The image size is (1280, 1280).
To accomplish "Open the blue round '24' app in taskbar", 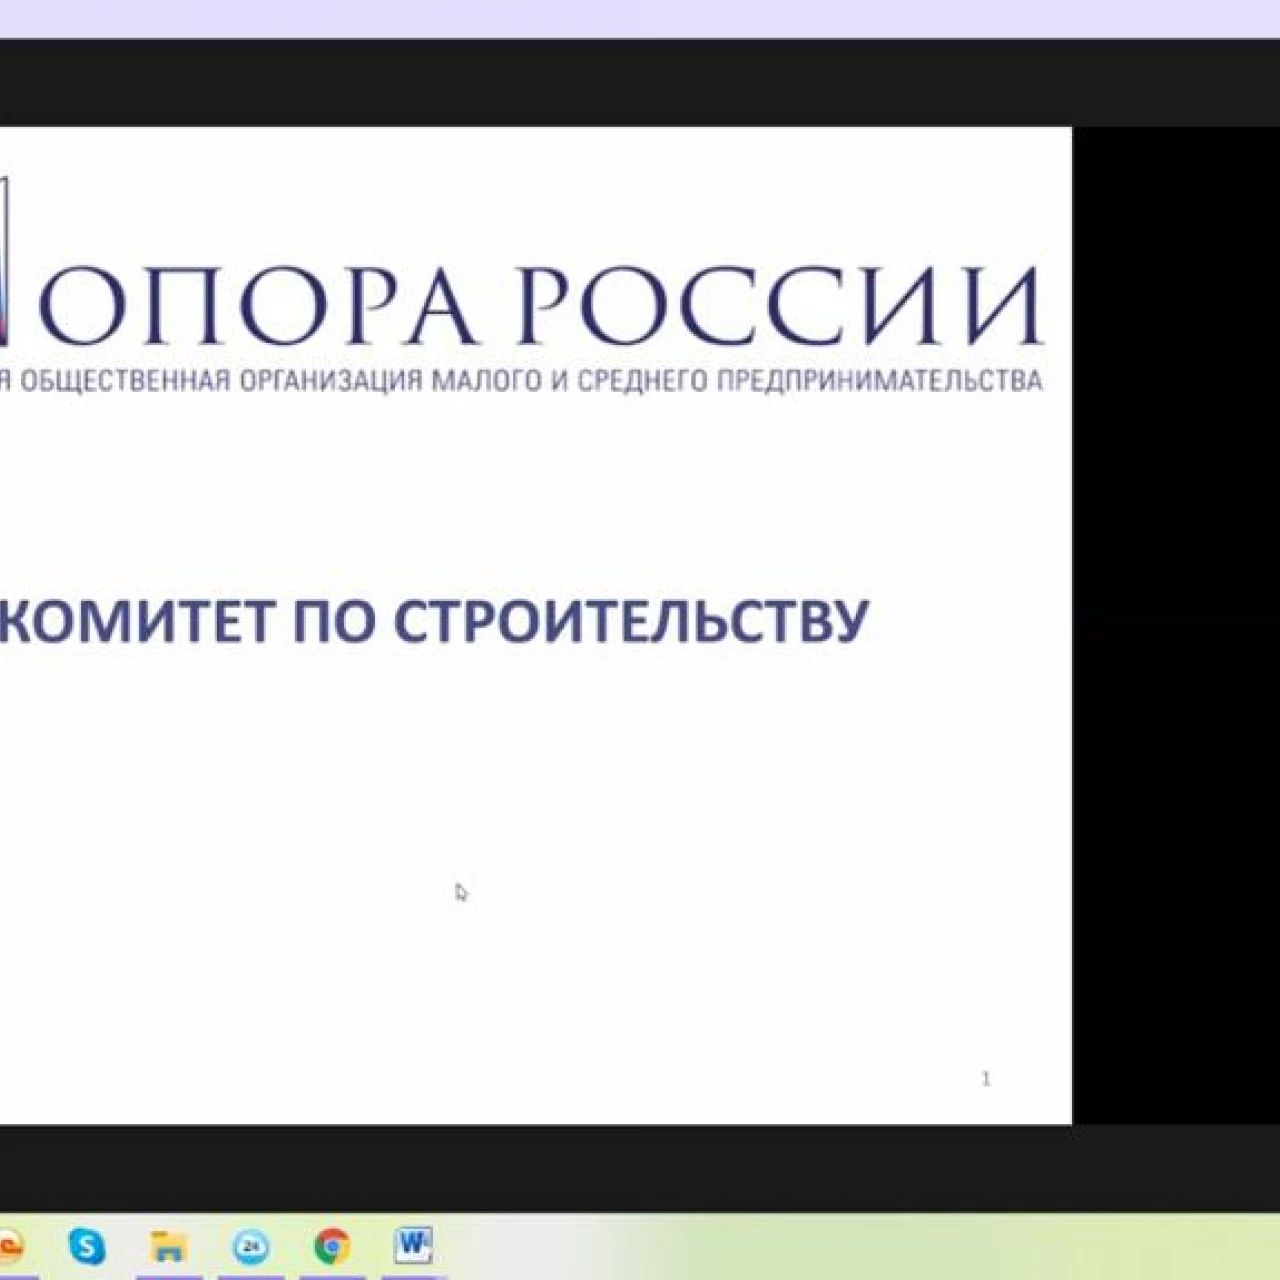I will click(x=251, y=1247).
